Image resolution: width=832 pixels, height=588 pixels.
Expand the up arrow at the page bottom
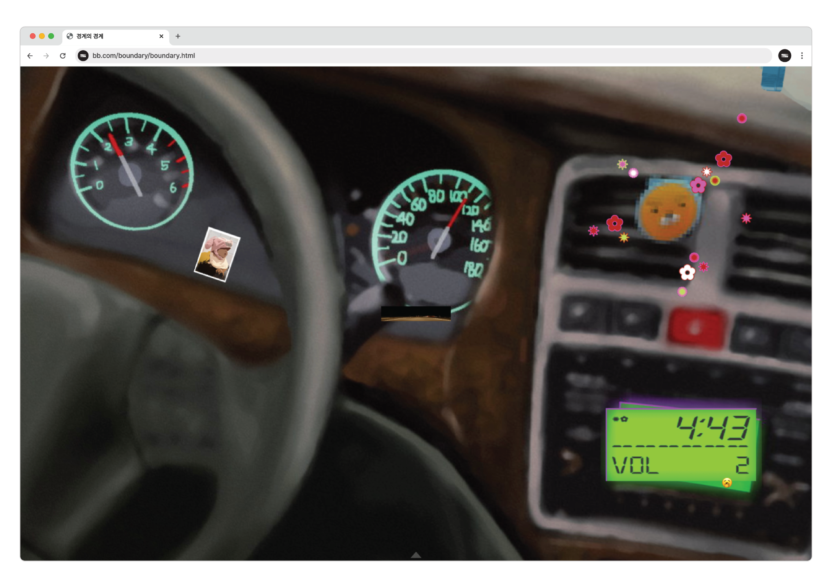pos(416,554)
